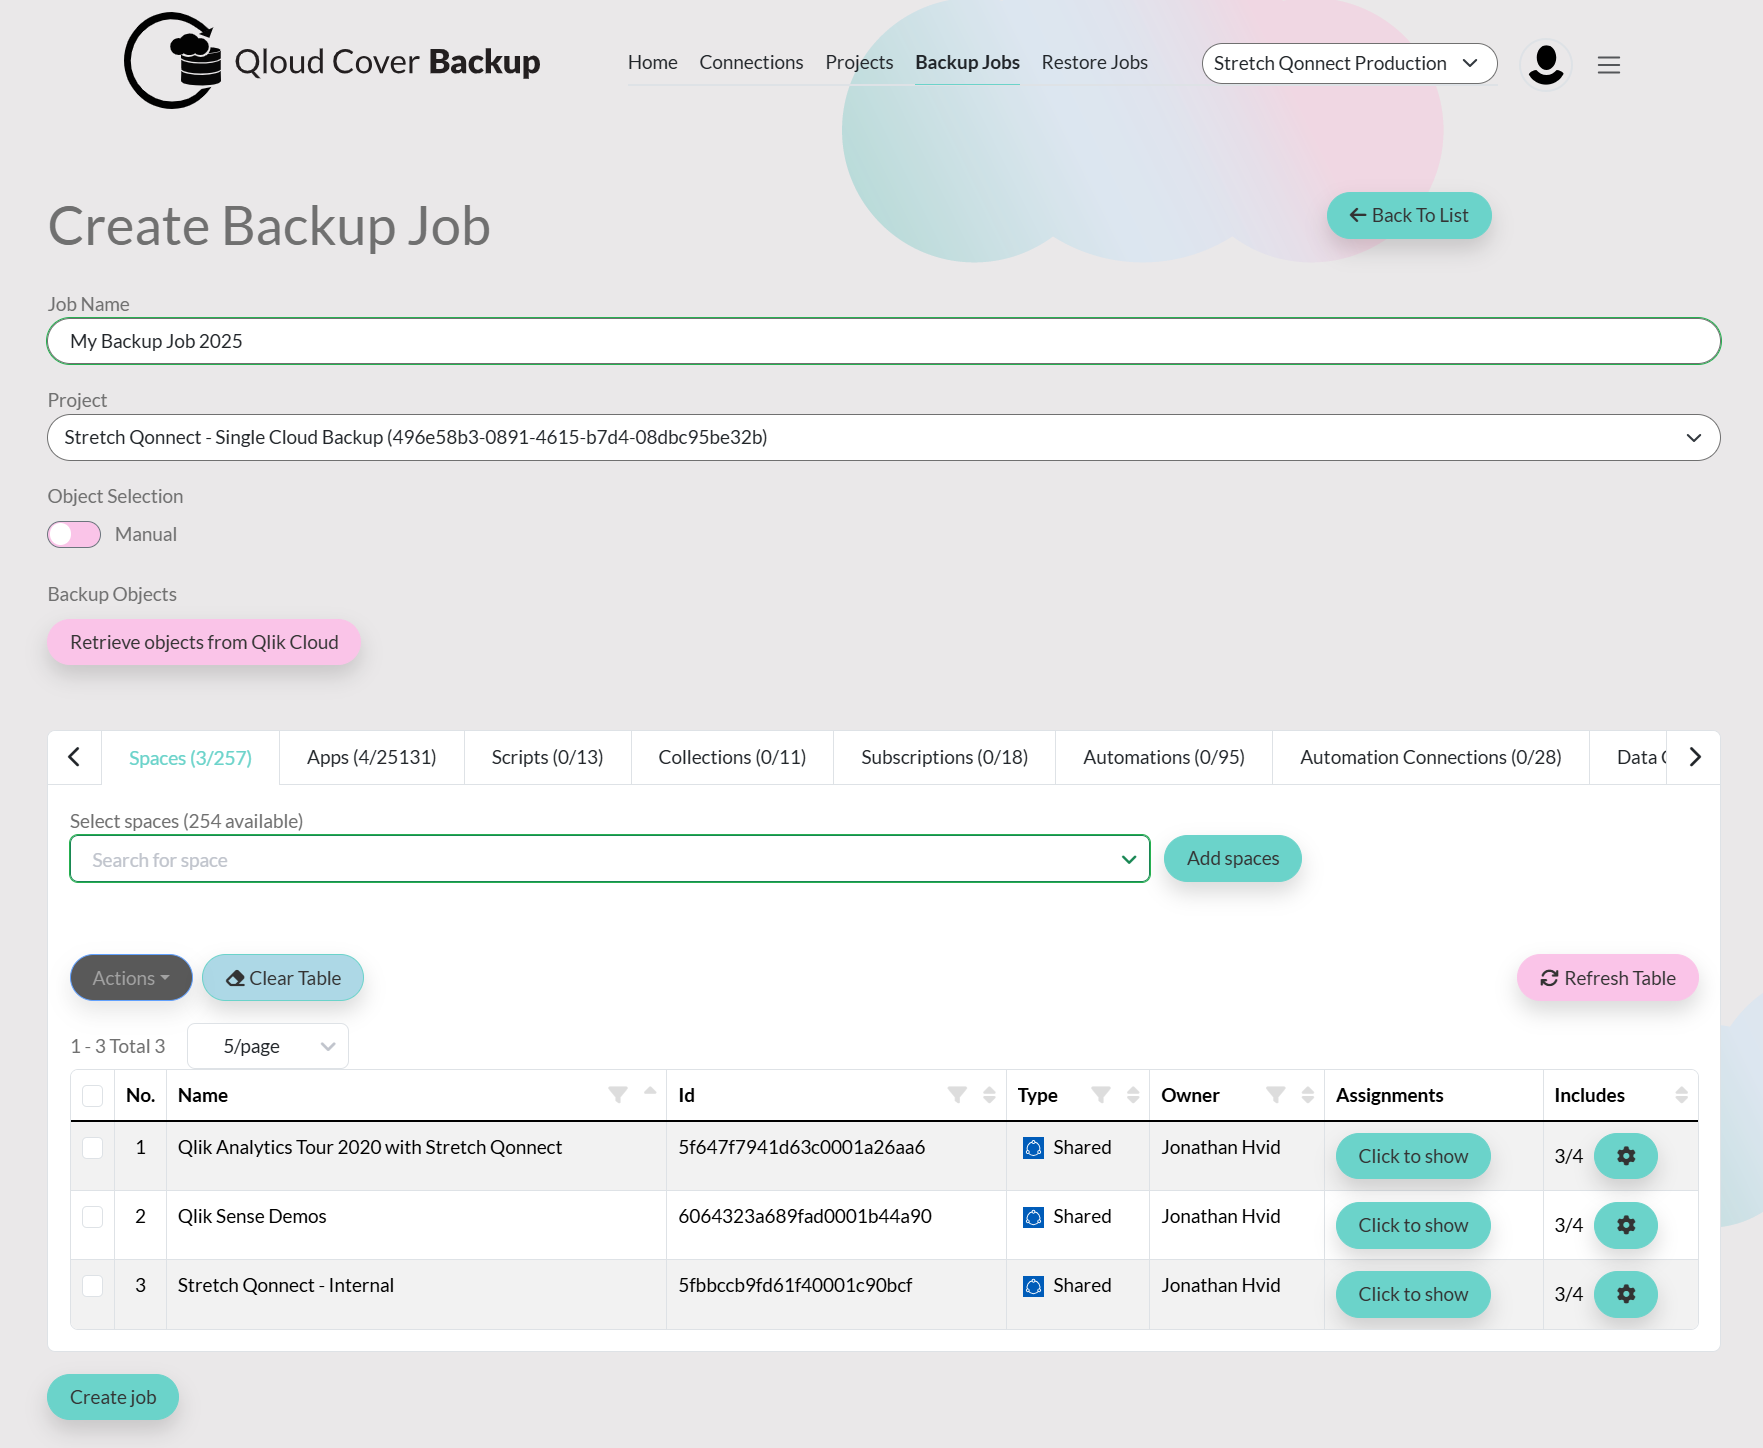The height and width of the screenshot is (1448, 1763).
Task: Show assignments for Stretch Qonnect - Internal row
Action: pyautogui.click(x=1413, y=1294)
